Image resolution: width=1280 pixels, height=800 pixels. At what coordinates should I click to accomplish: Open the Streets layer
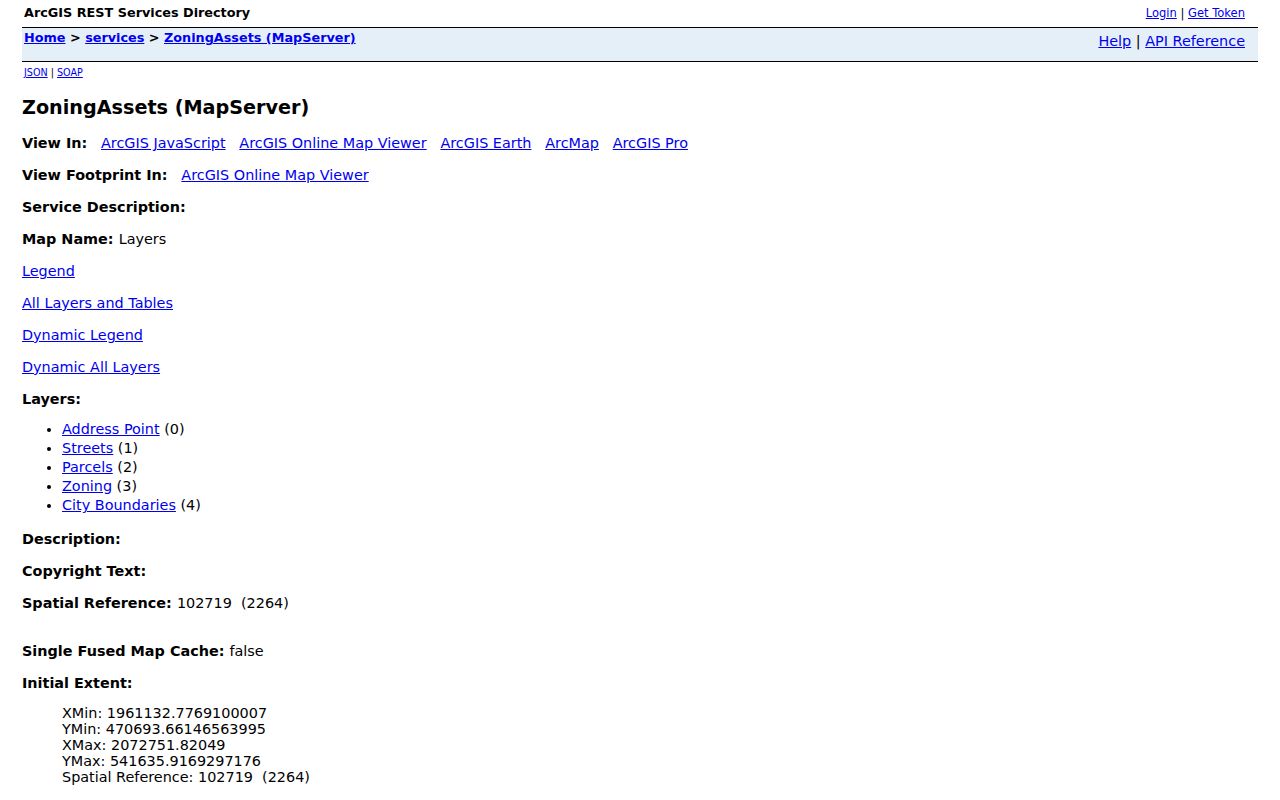point(87,448)
